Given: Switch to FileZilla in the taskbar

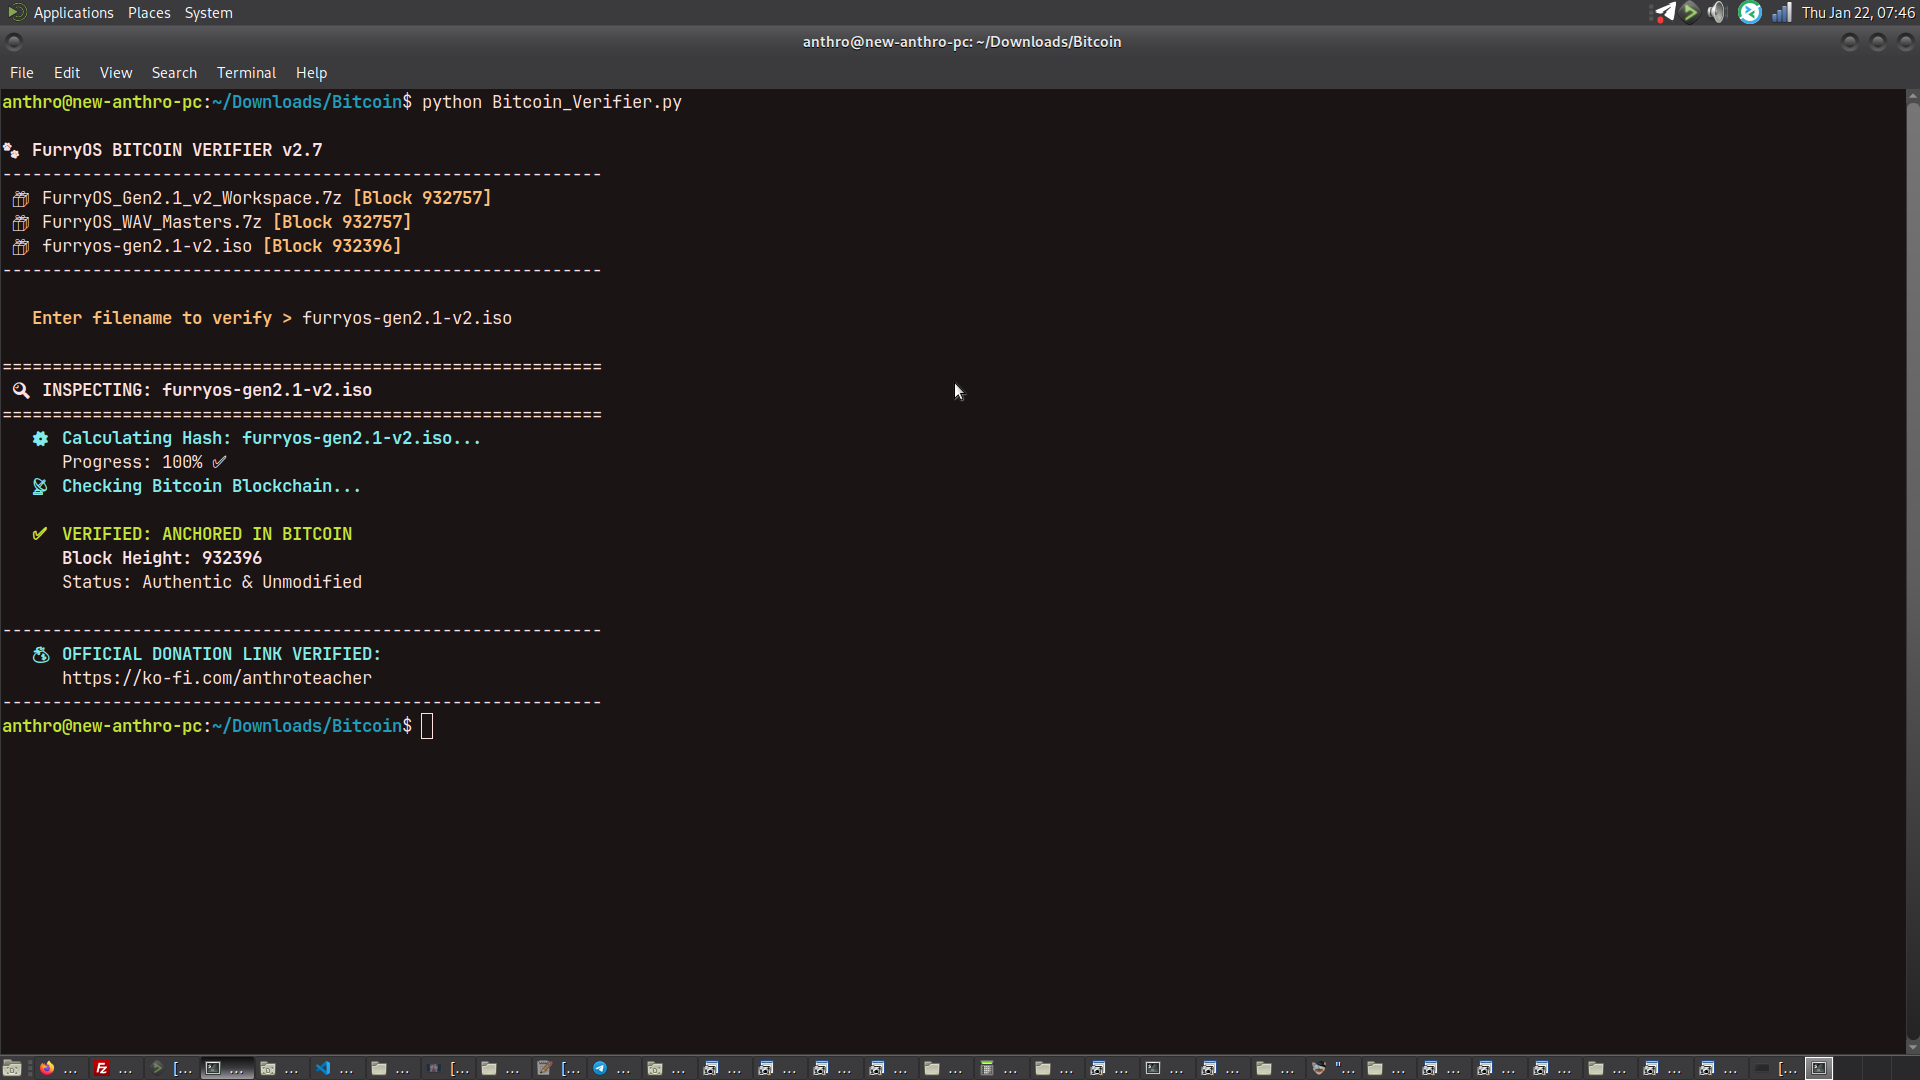Looking at the screenshot, I should [101, 1068].
